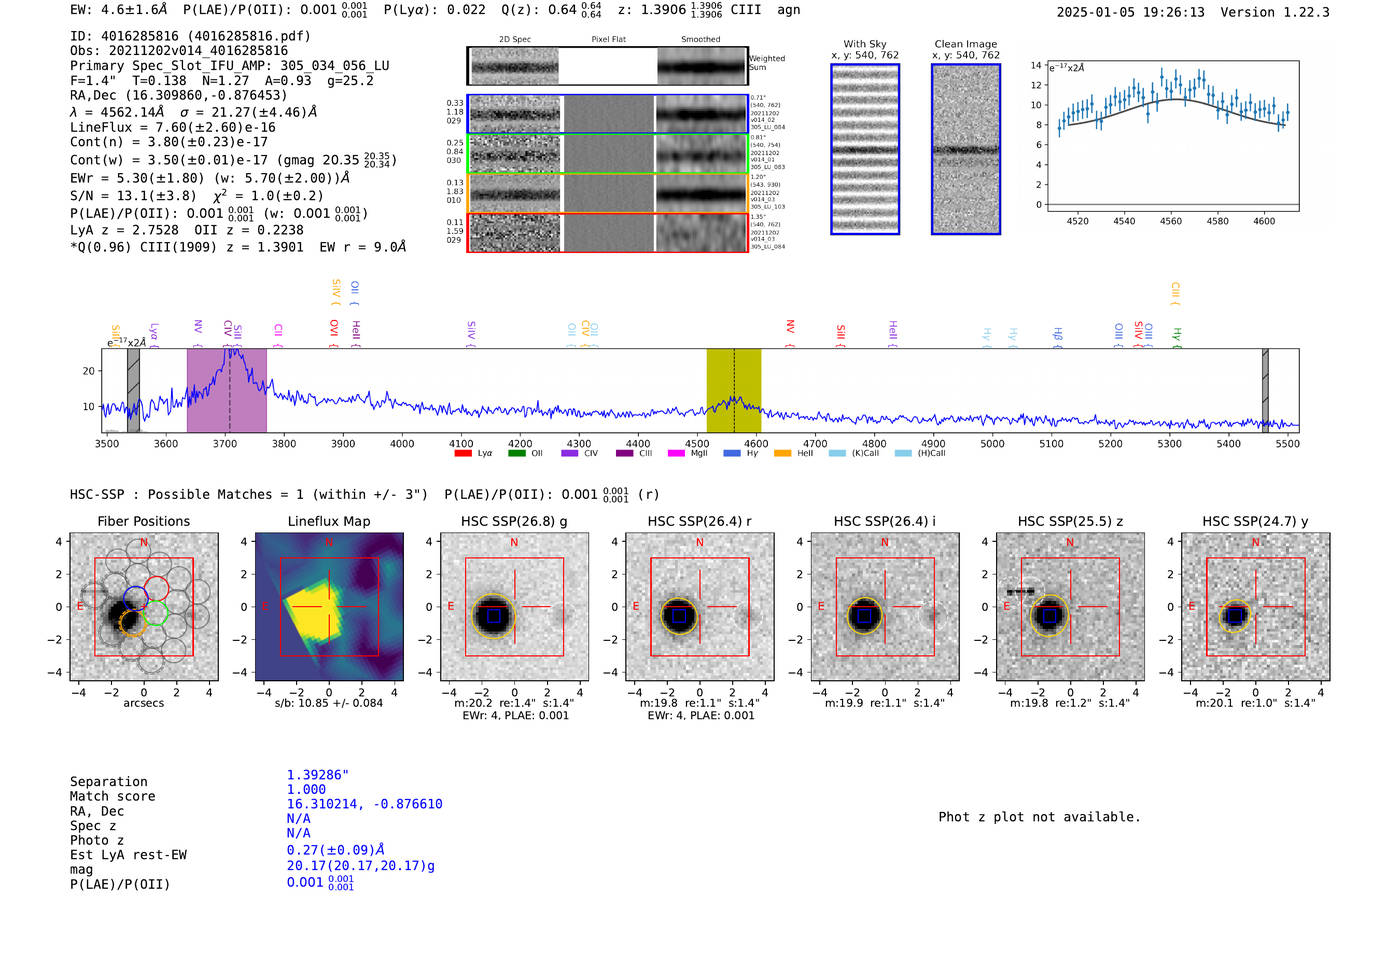This screenshot has width=1400, height=953.
Task: Click the red Lyα legend swatch
Action: (x=462, y=453)
